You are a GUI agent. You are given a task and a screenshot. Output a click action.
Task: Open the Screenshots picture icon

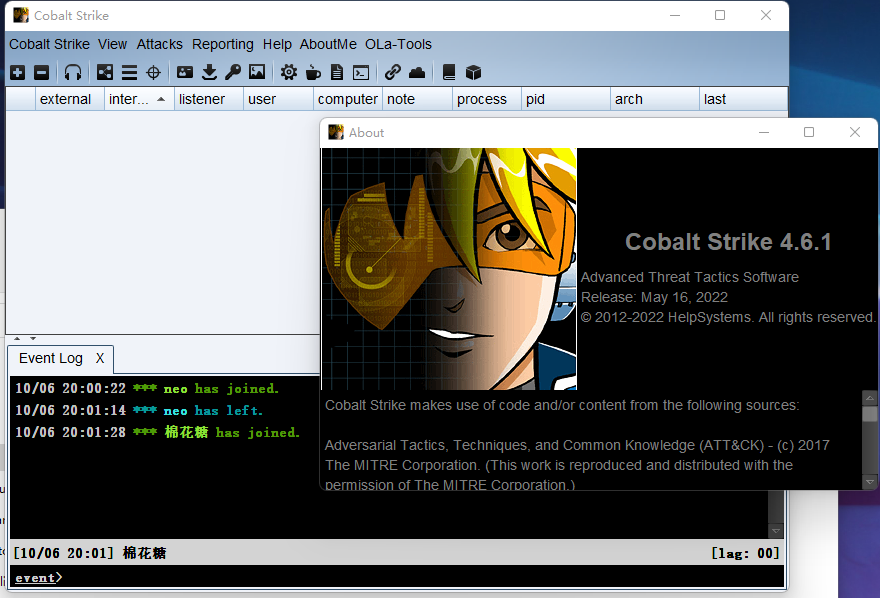click(257, 72)
